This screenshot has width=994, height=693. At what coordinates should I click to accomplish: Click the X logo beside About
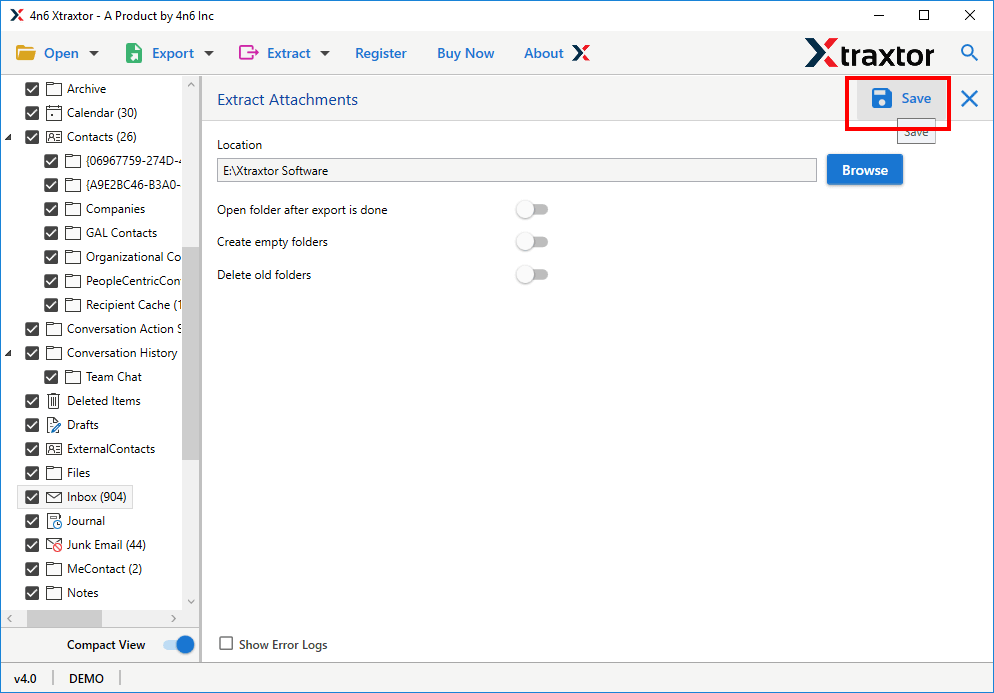581,53
